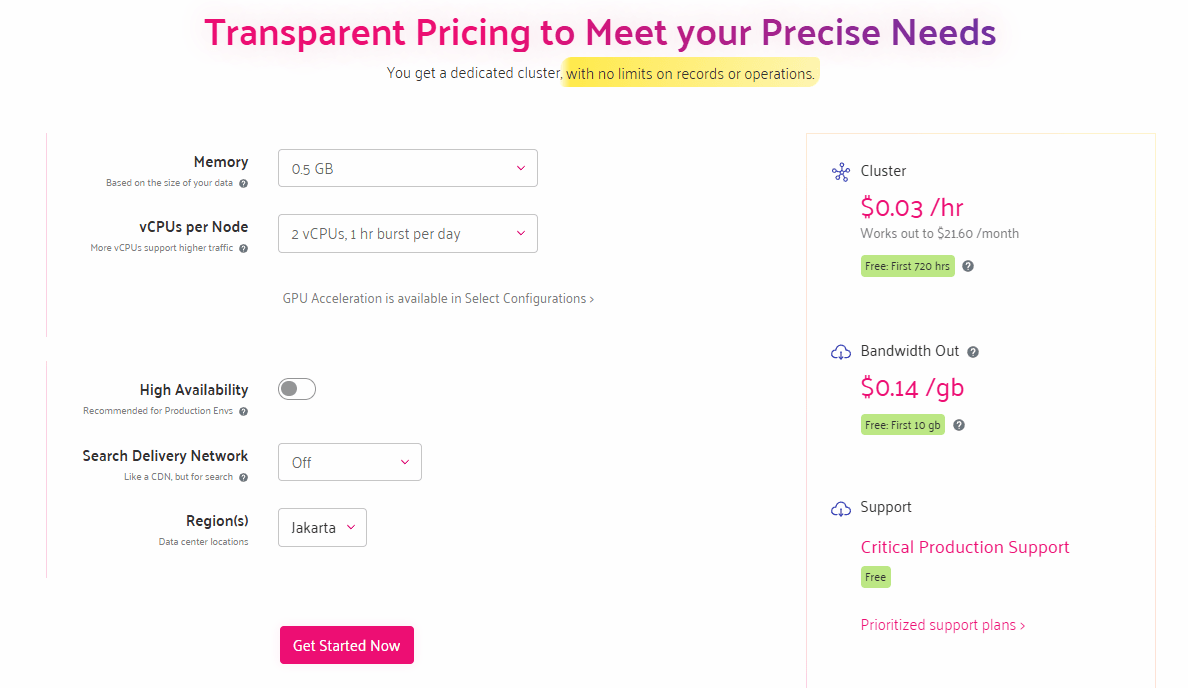Click the Free First 720 hrs badge
This screenshot has width=1188, height=688.
(x=907, y=266)
